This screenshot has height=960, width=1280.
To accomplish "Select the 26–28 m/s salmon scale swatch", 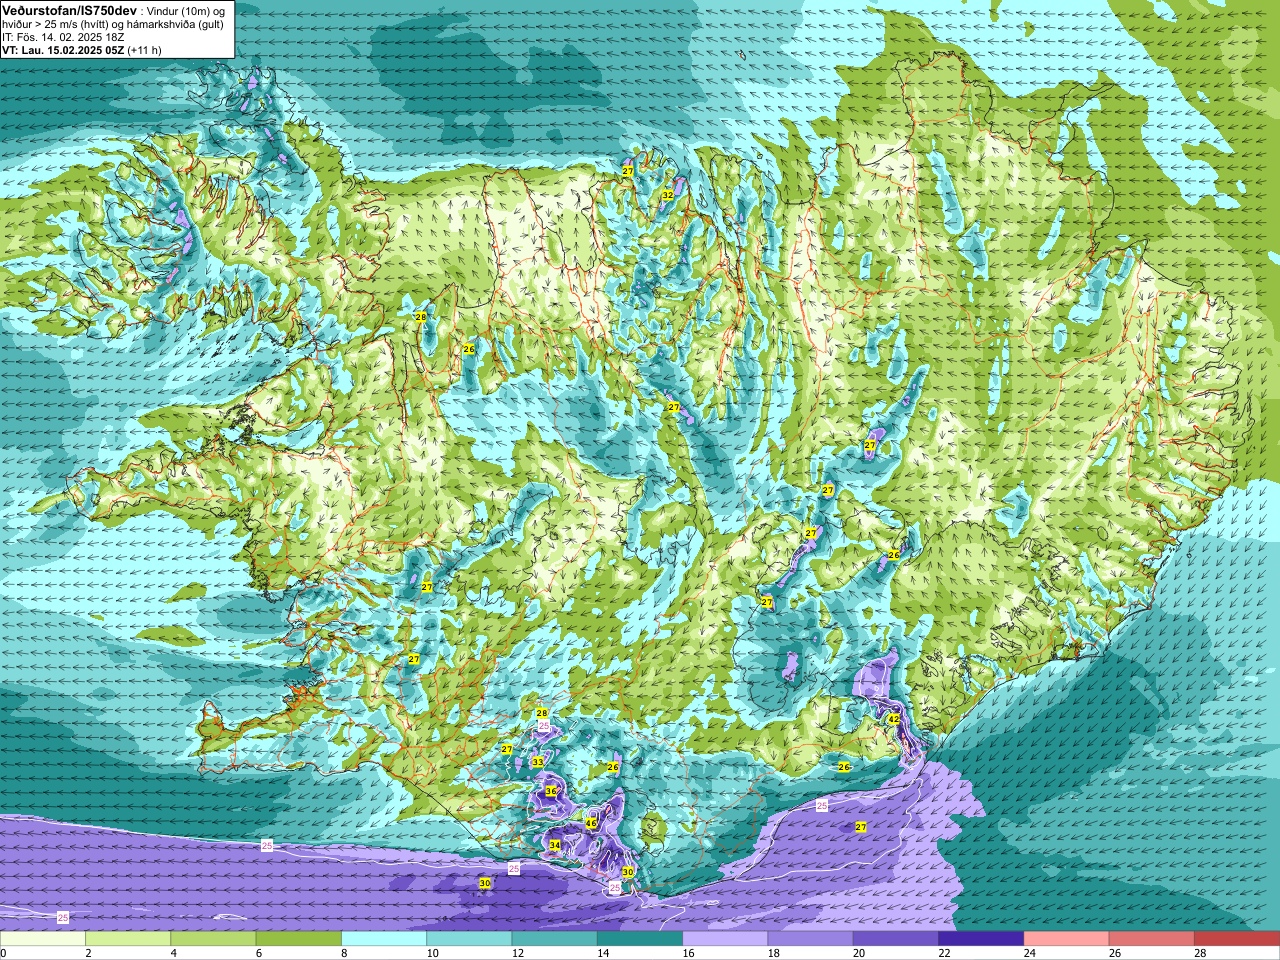I will [x=1152, y=939].
